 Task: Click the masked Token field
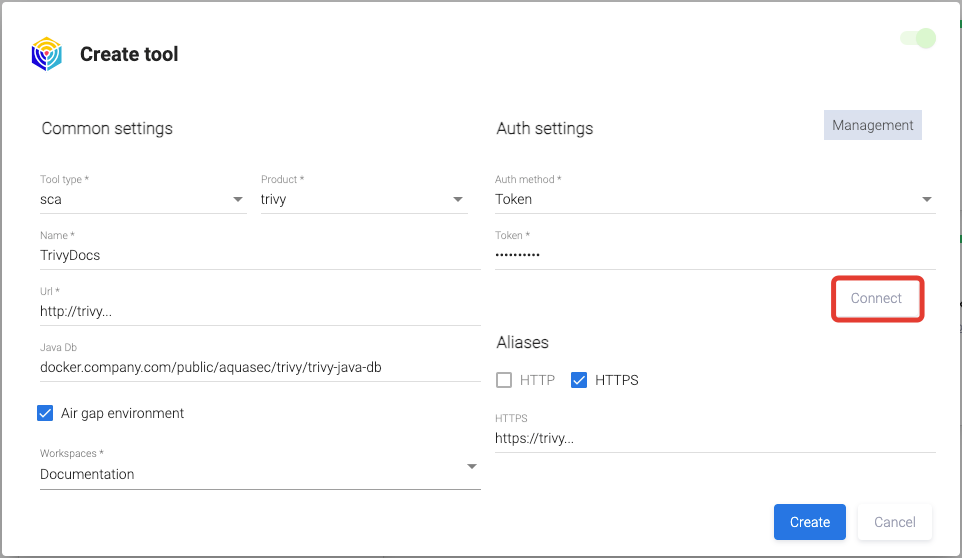coord(714,255)
